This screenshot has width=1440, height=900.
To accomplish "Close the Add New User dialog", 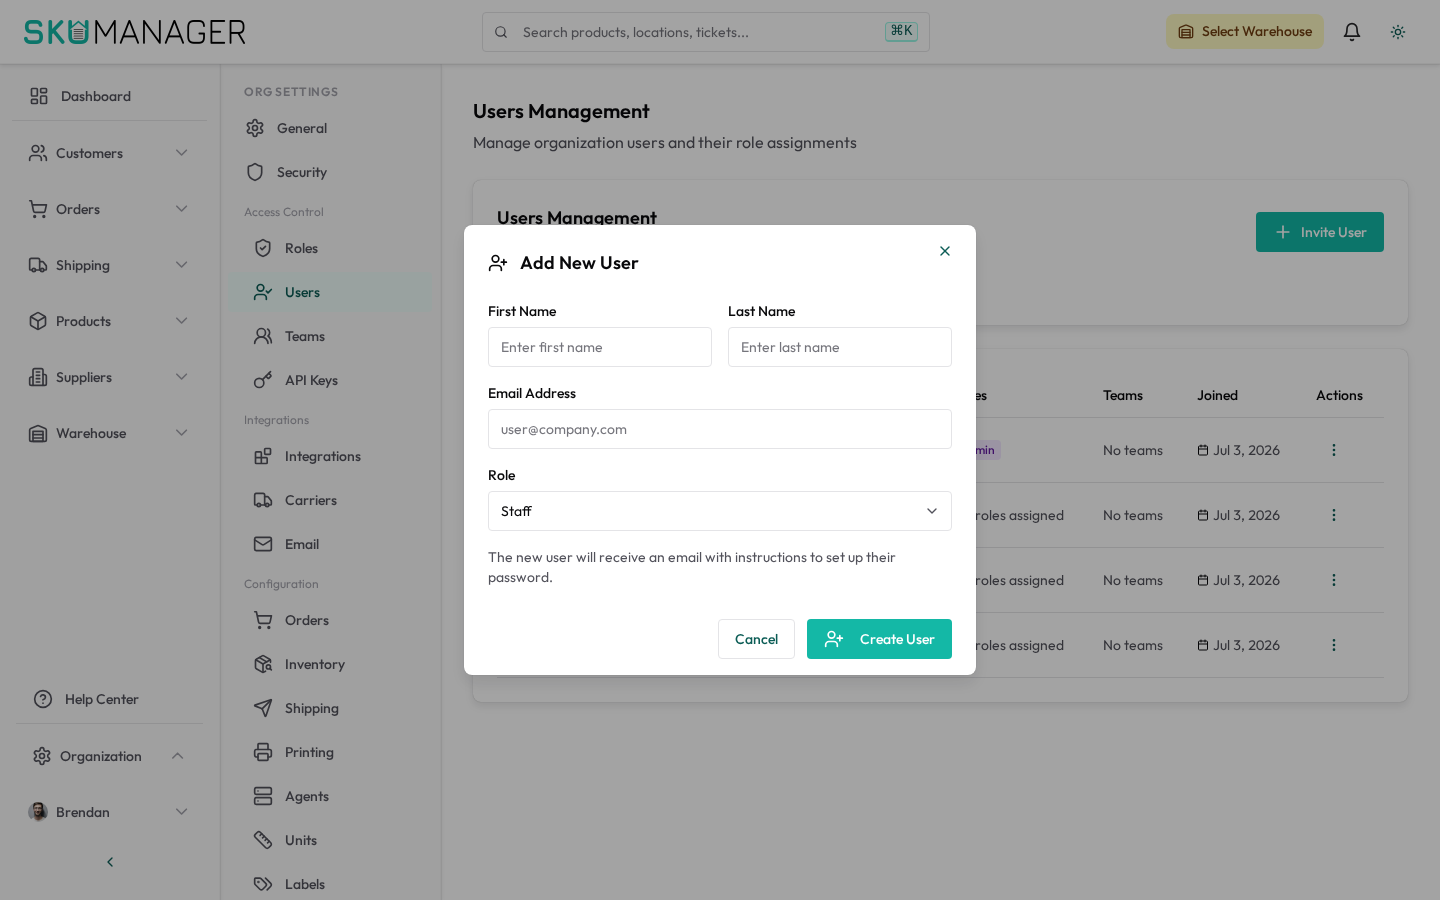I will coord(945,251).
